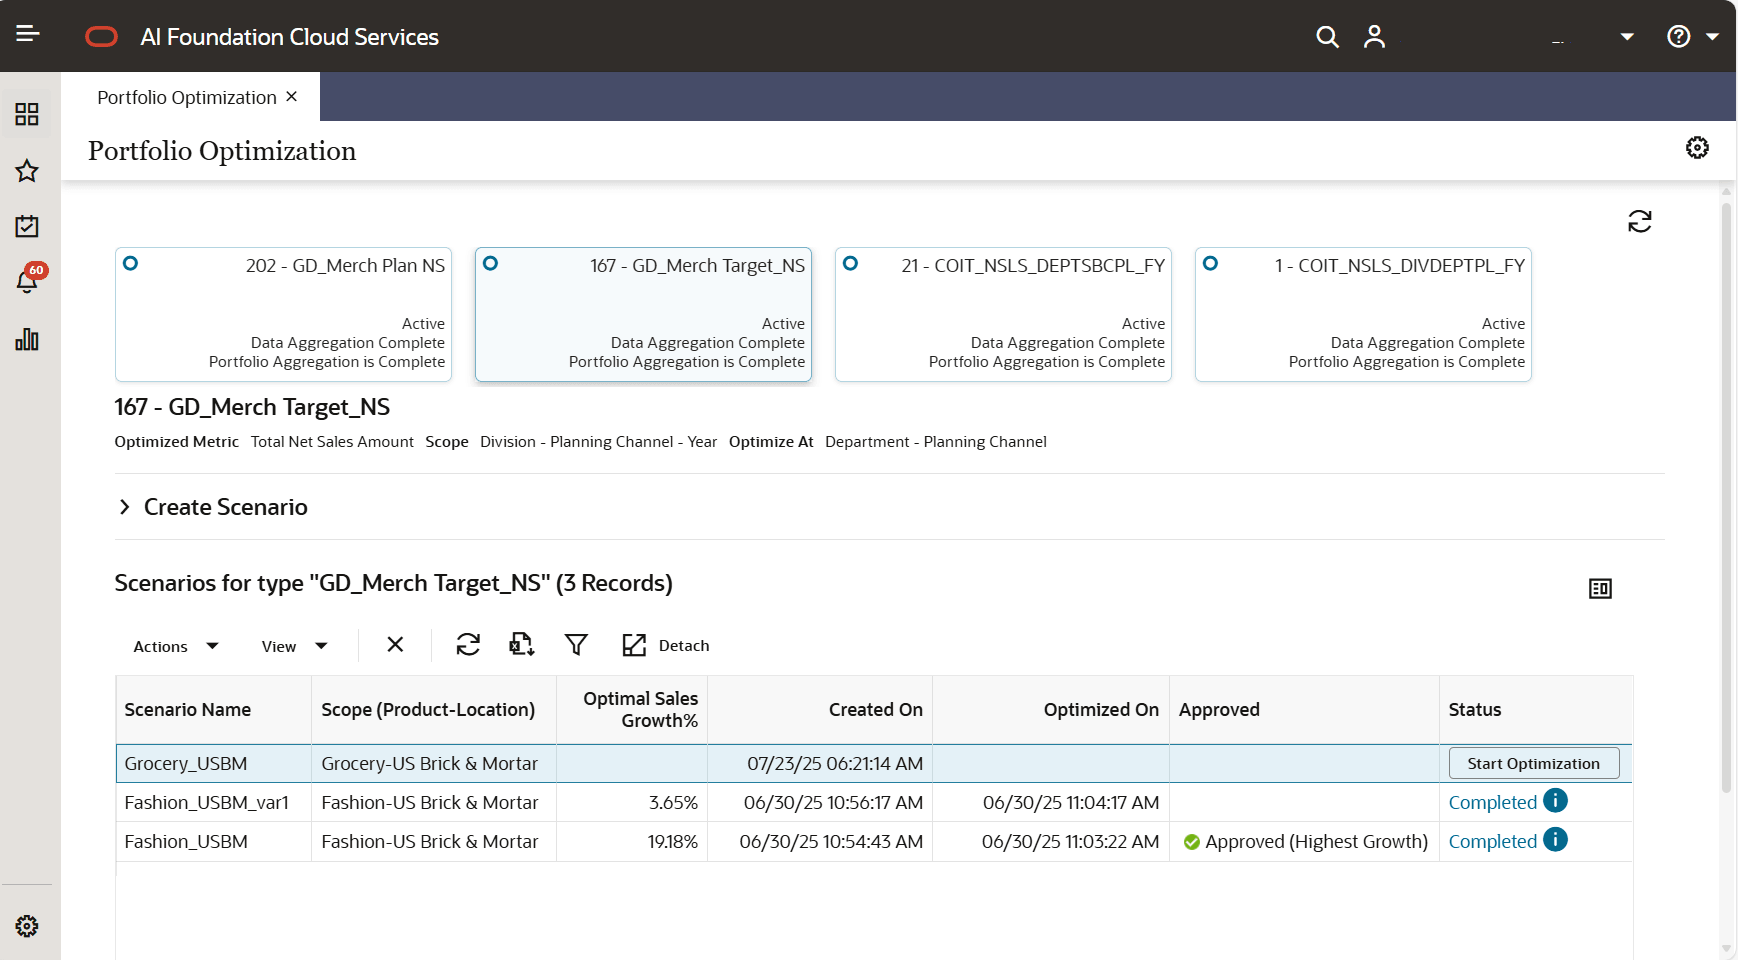1738x960 pixels.
Task: Sort by Optimal Sales Growth% column
Action: (x=632, y=710)
